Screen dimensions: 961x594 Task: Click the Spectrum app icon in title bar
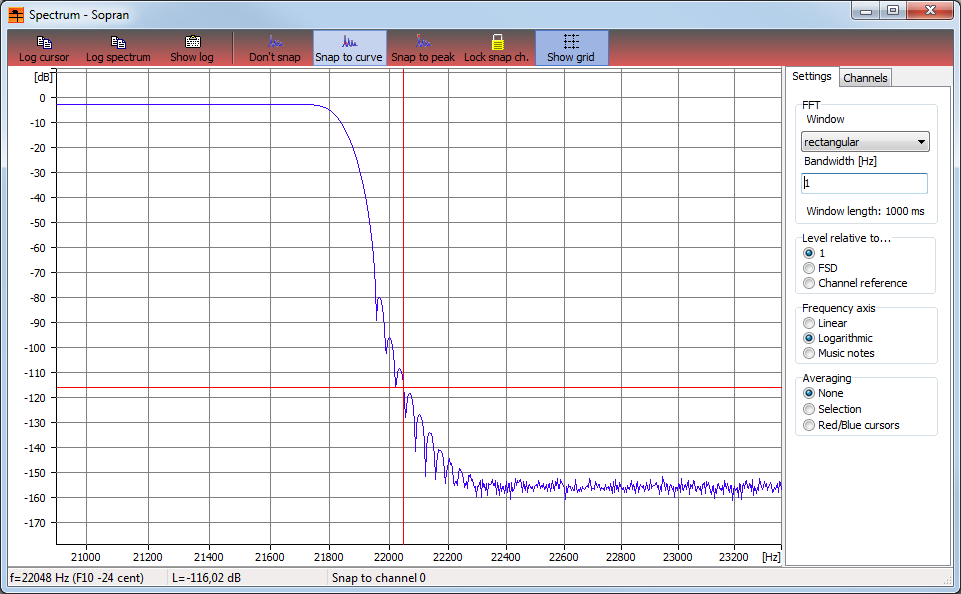(17, 15)
